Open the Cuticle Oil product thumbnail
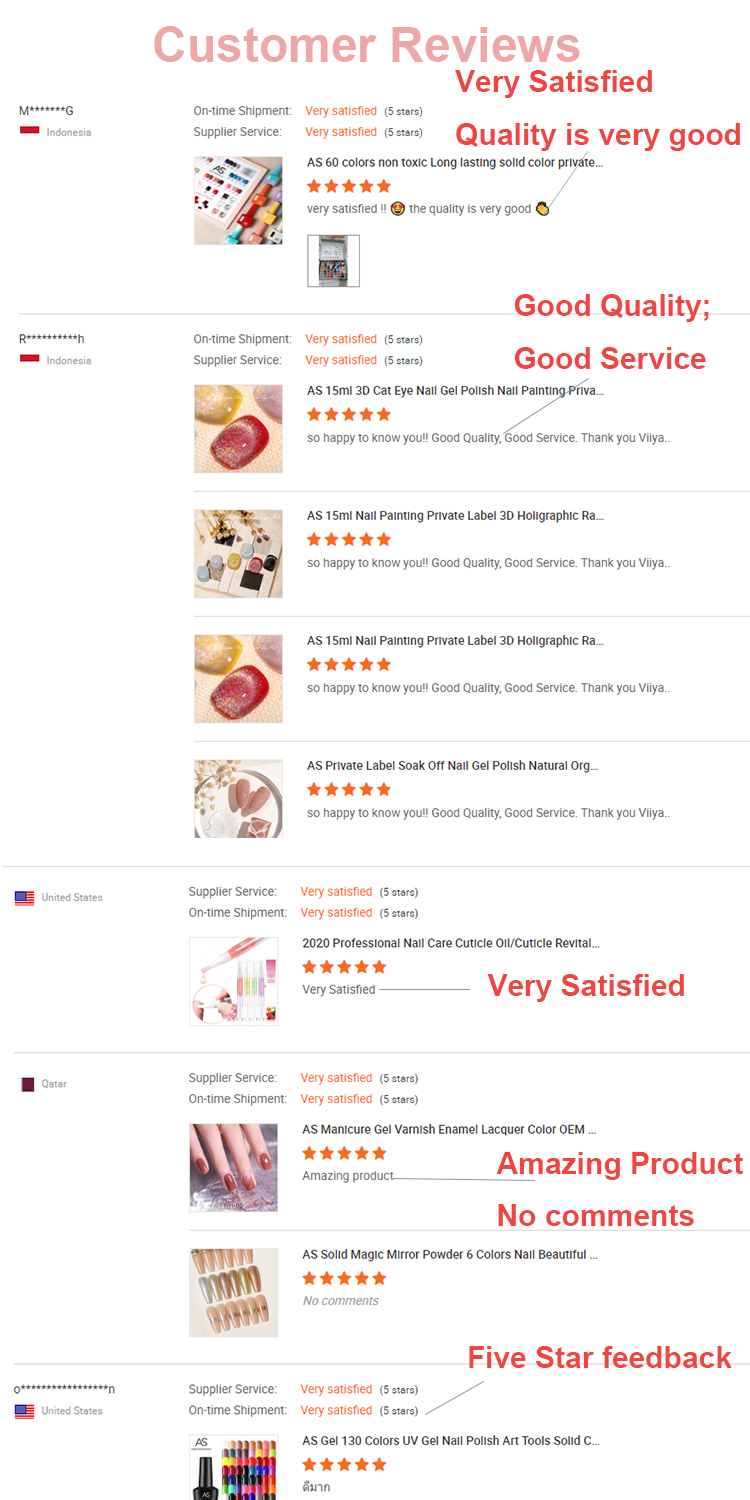Image resolution: width=750 pixels, height=1500 pixels. (x=233, y=981)
